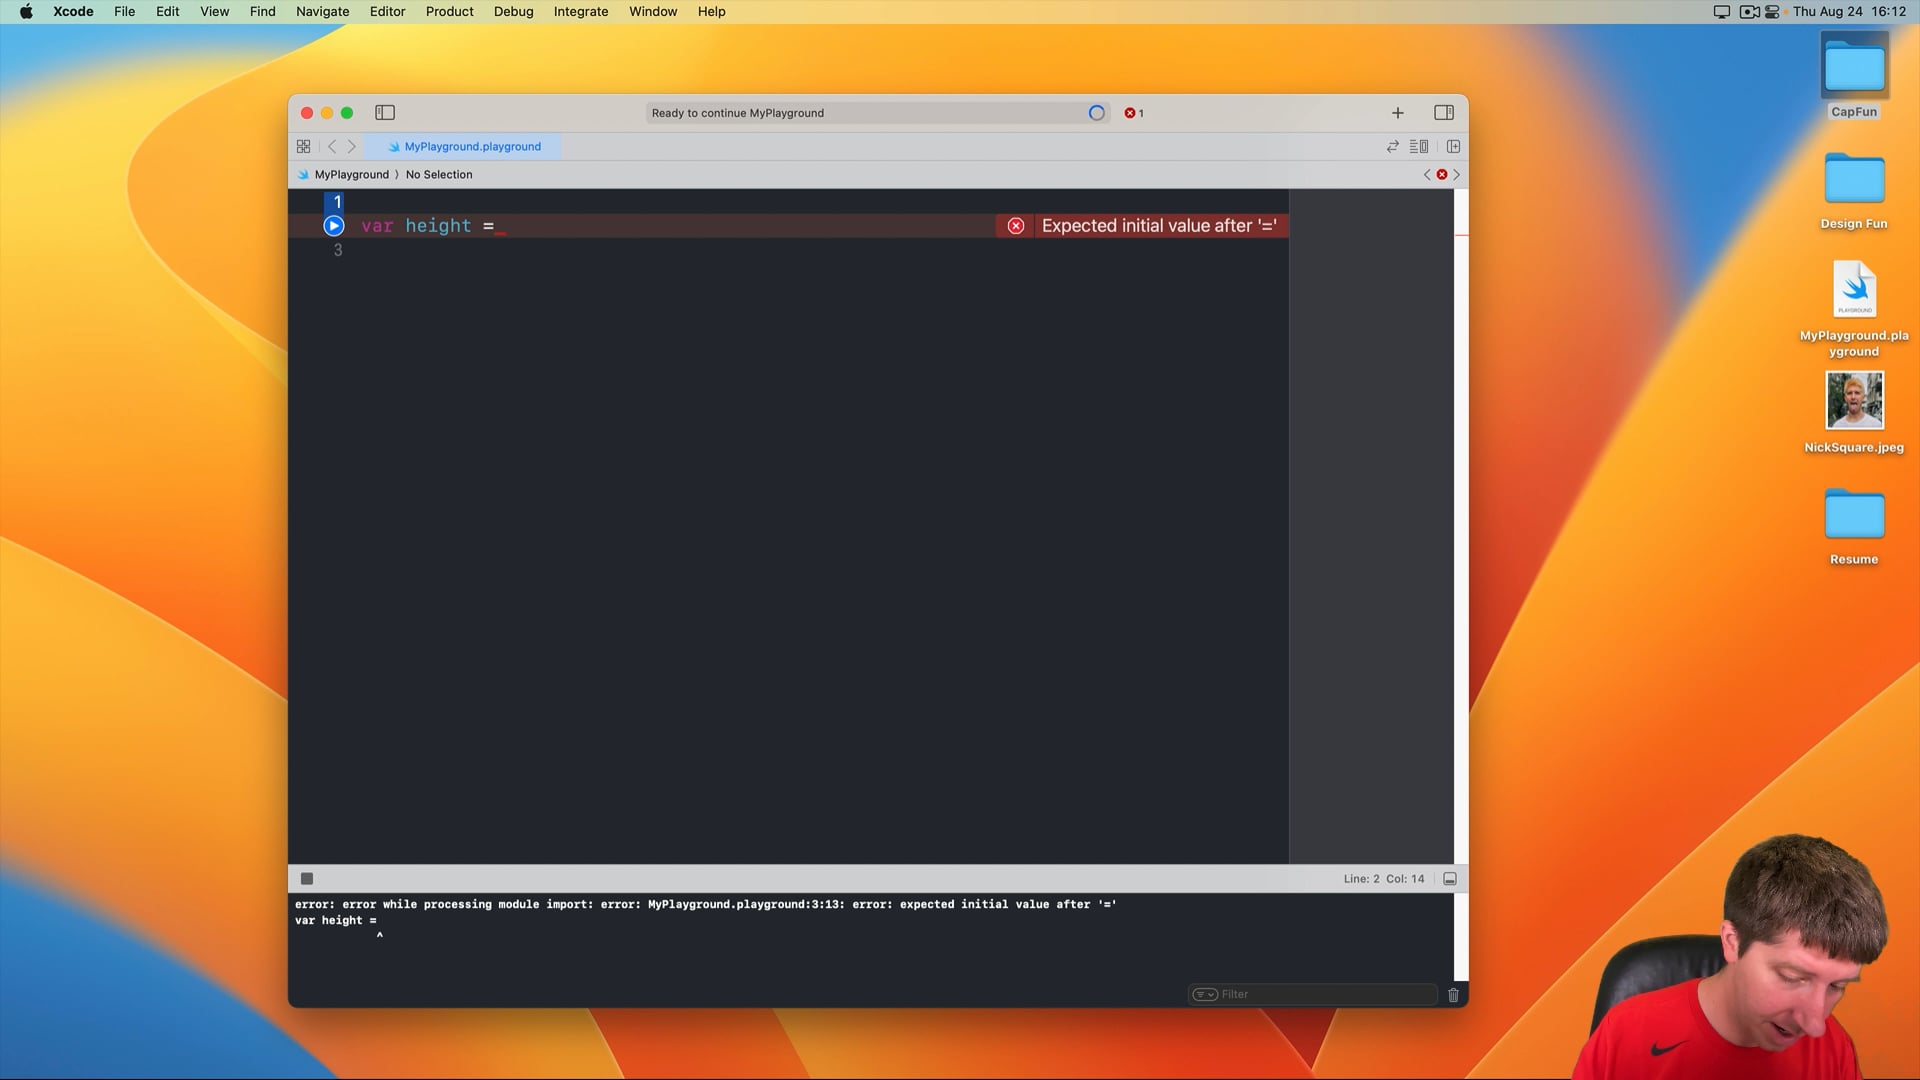Image resolution: width=1920 pixels, height=1080 pixels.
Task: Open the Product menu
Action: [449, 12]
